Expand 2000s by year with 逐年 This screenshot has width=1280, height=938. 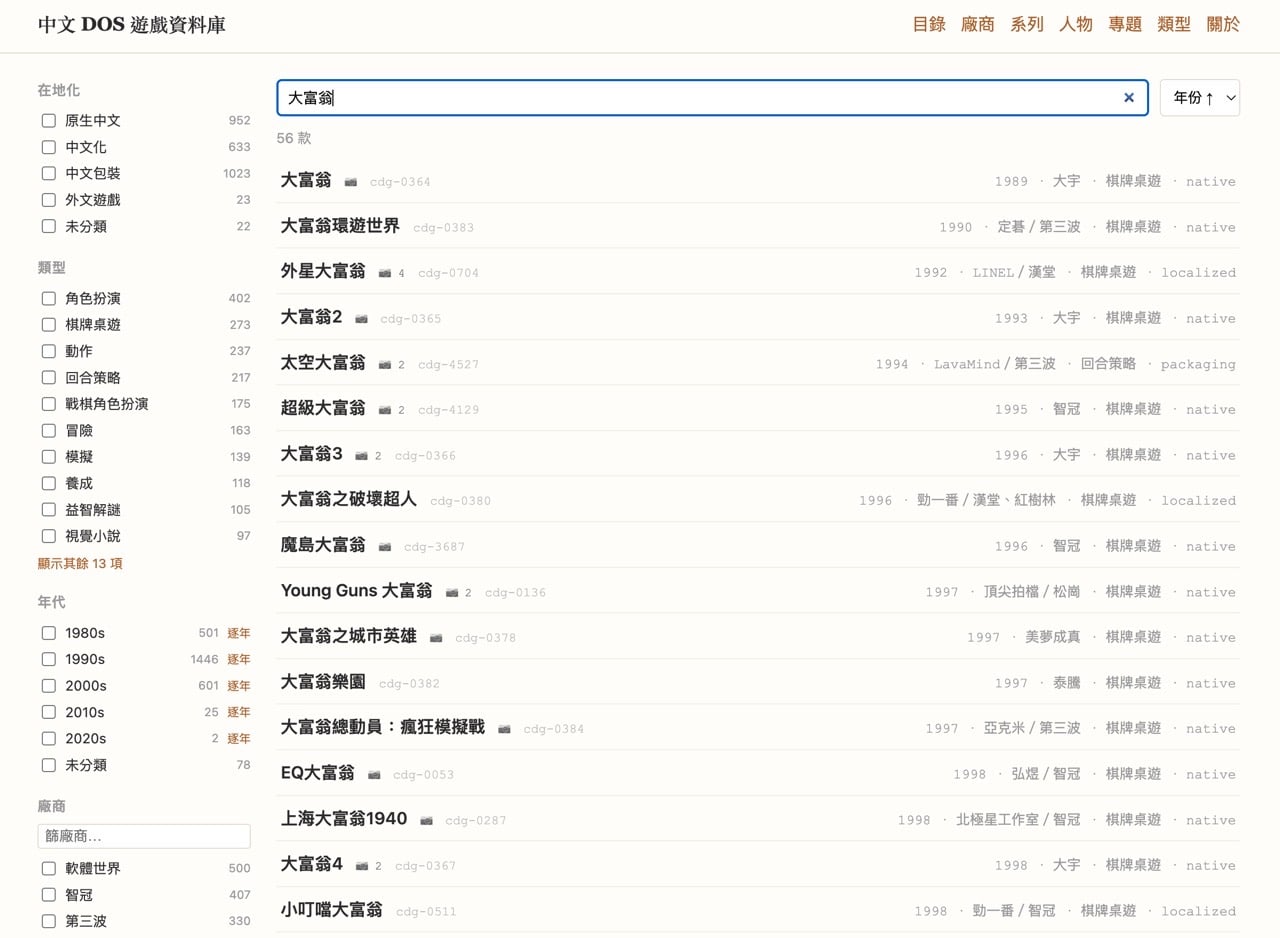[x=239, y=686]
